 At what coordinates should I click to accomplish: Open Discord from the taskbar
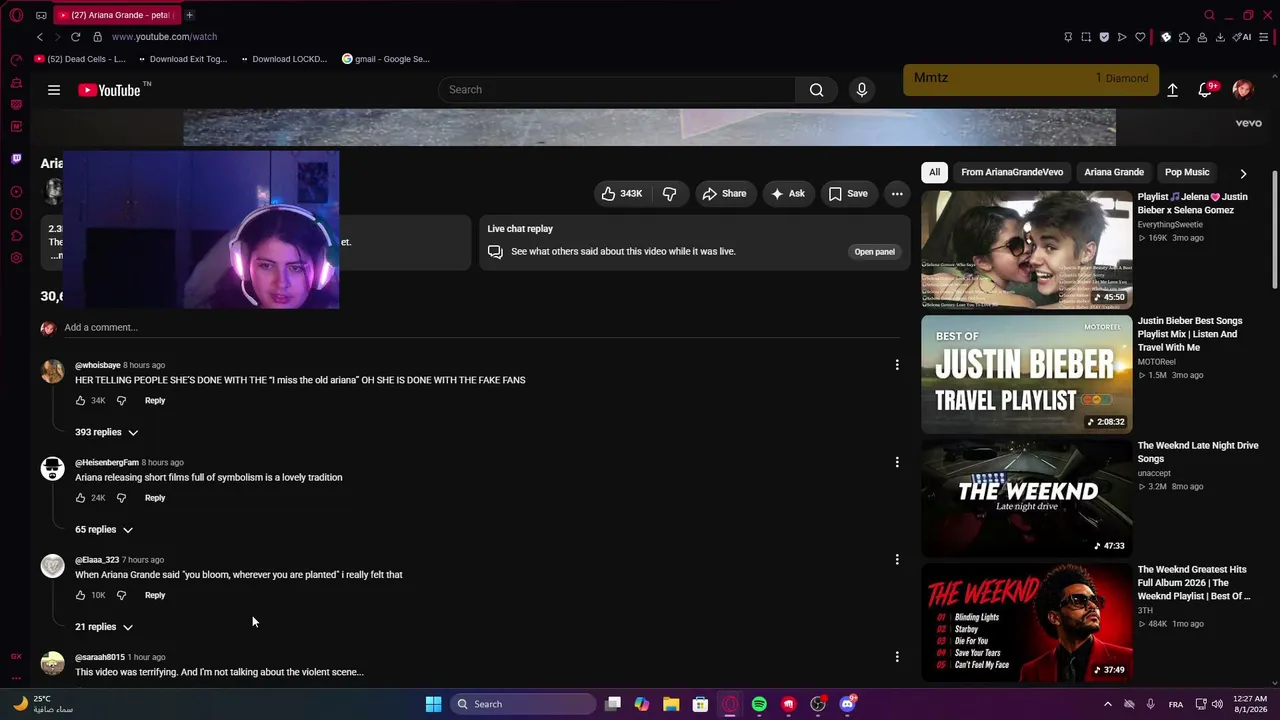(x=848, y=704)
